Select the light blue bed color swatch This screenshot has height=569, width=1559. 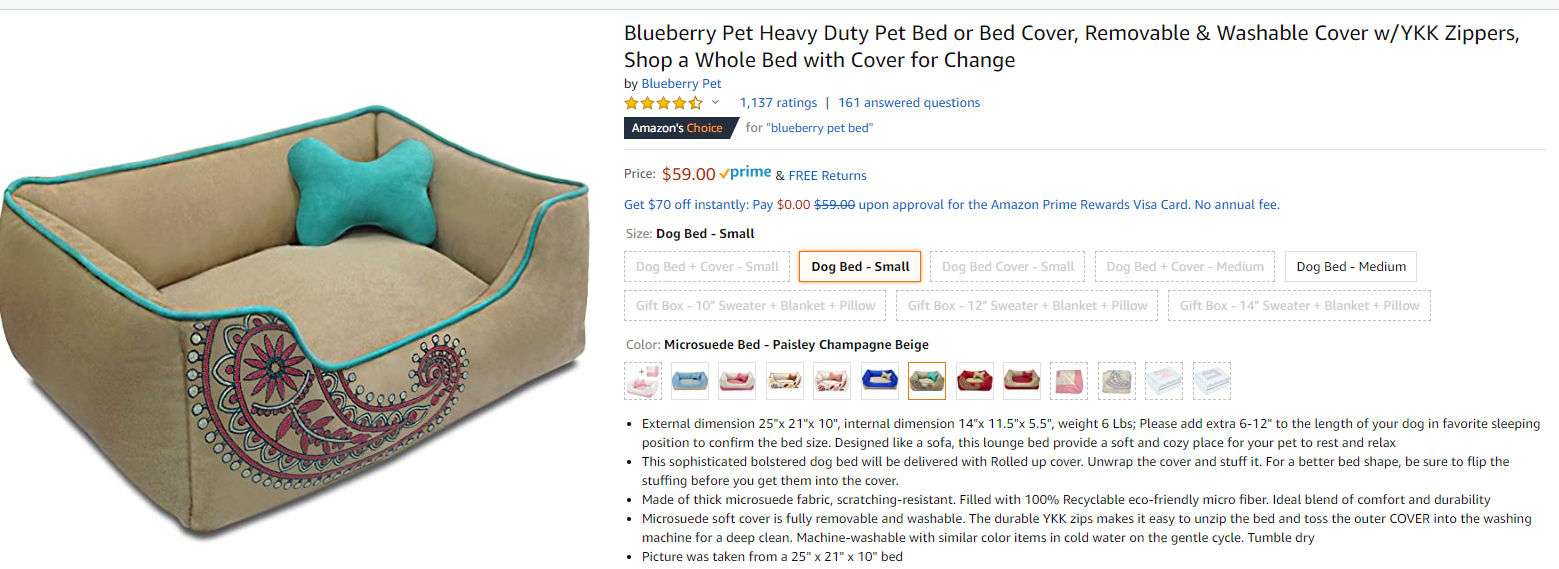click(690, 381)
